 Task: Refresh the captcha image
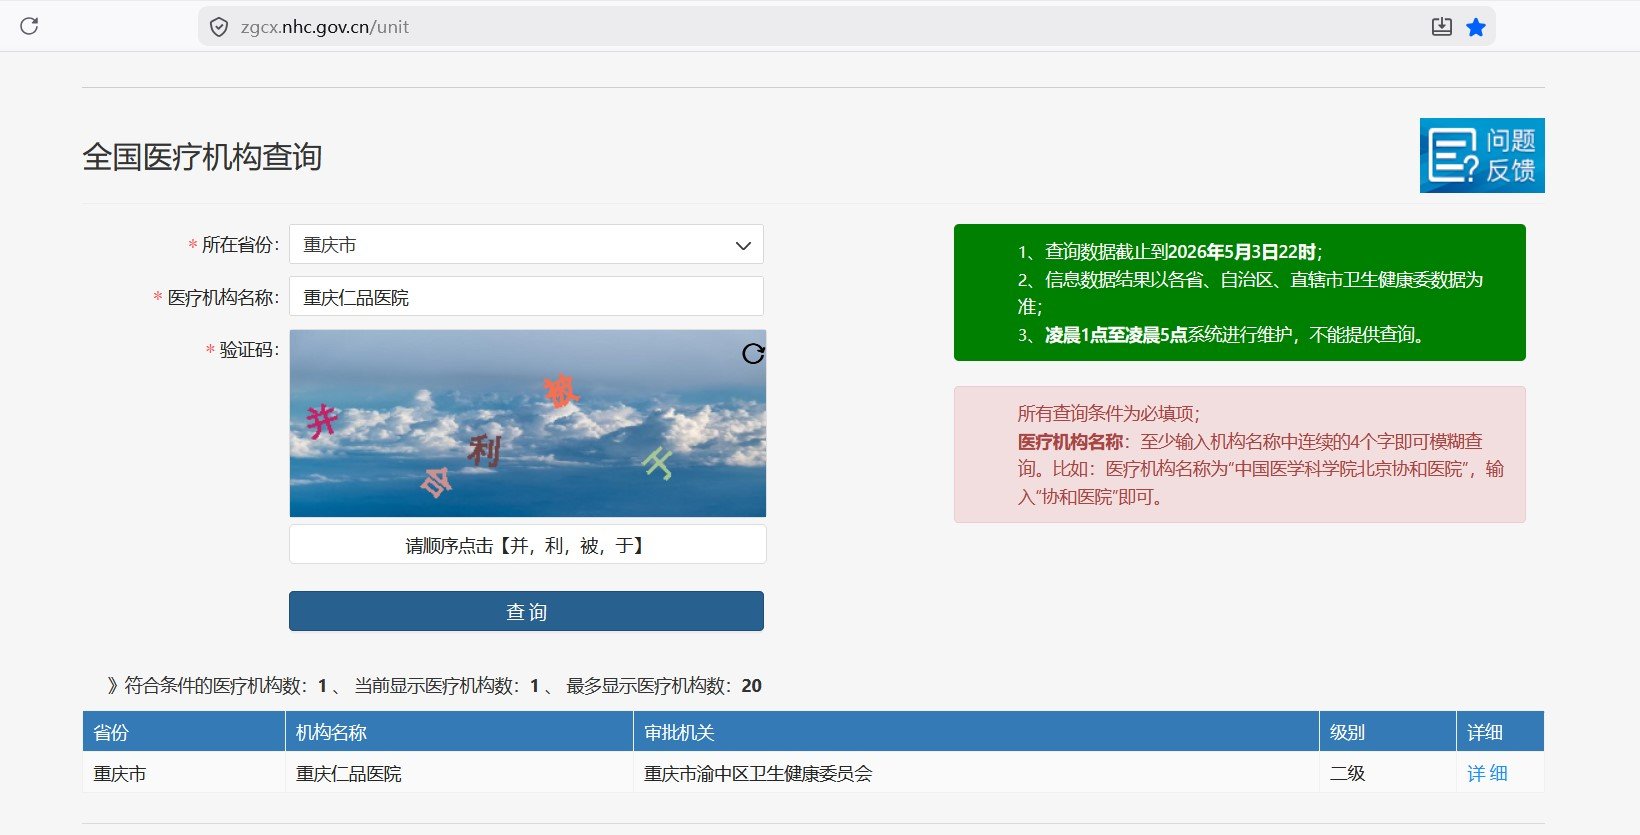(x=753, y=353)
